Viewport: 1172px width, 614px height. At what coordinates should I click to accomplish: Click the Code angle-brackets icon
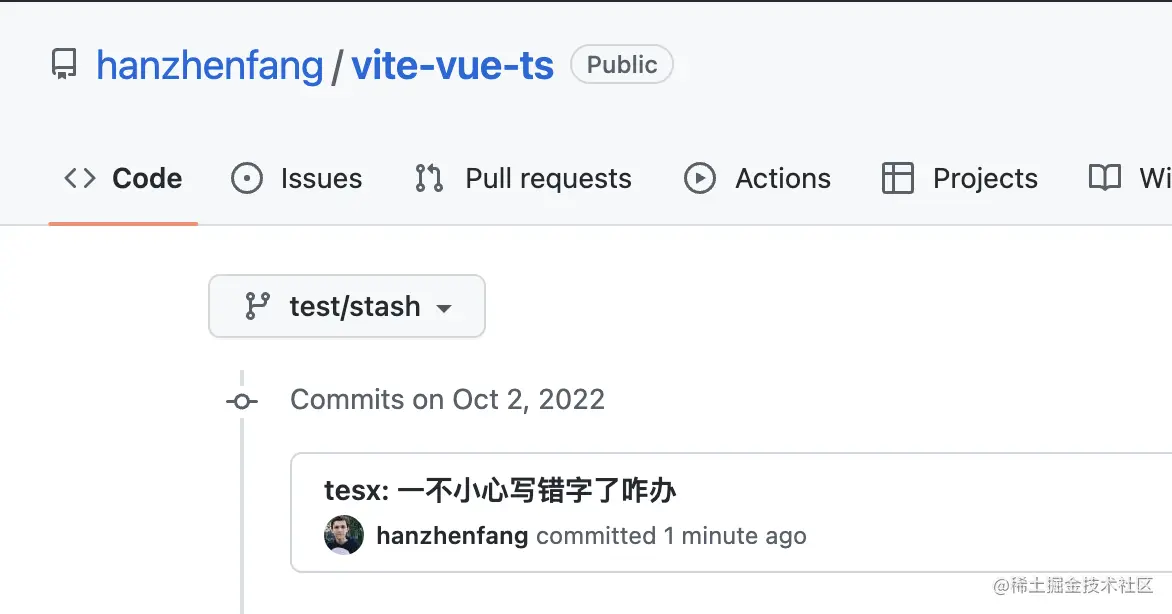80,179
